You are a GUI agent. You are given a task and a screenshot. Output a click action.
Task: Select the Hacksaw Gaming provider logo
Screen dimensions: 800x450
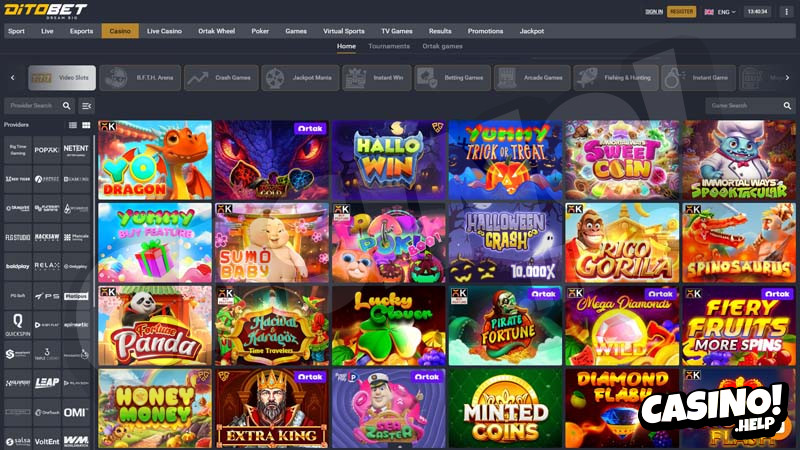click(47, 237)
